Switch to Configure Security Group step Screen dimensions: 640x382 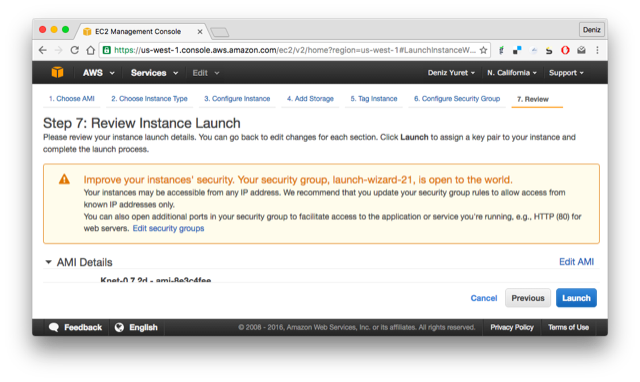point(457,99)
